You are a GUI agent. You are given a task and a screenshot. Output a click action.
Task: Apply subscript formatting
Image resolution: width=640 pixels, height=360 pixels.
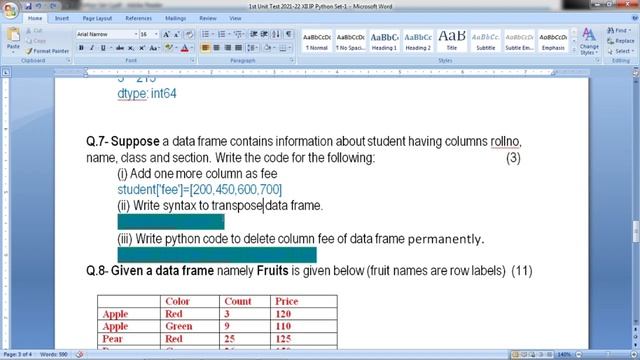coord(131,48)
